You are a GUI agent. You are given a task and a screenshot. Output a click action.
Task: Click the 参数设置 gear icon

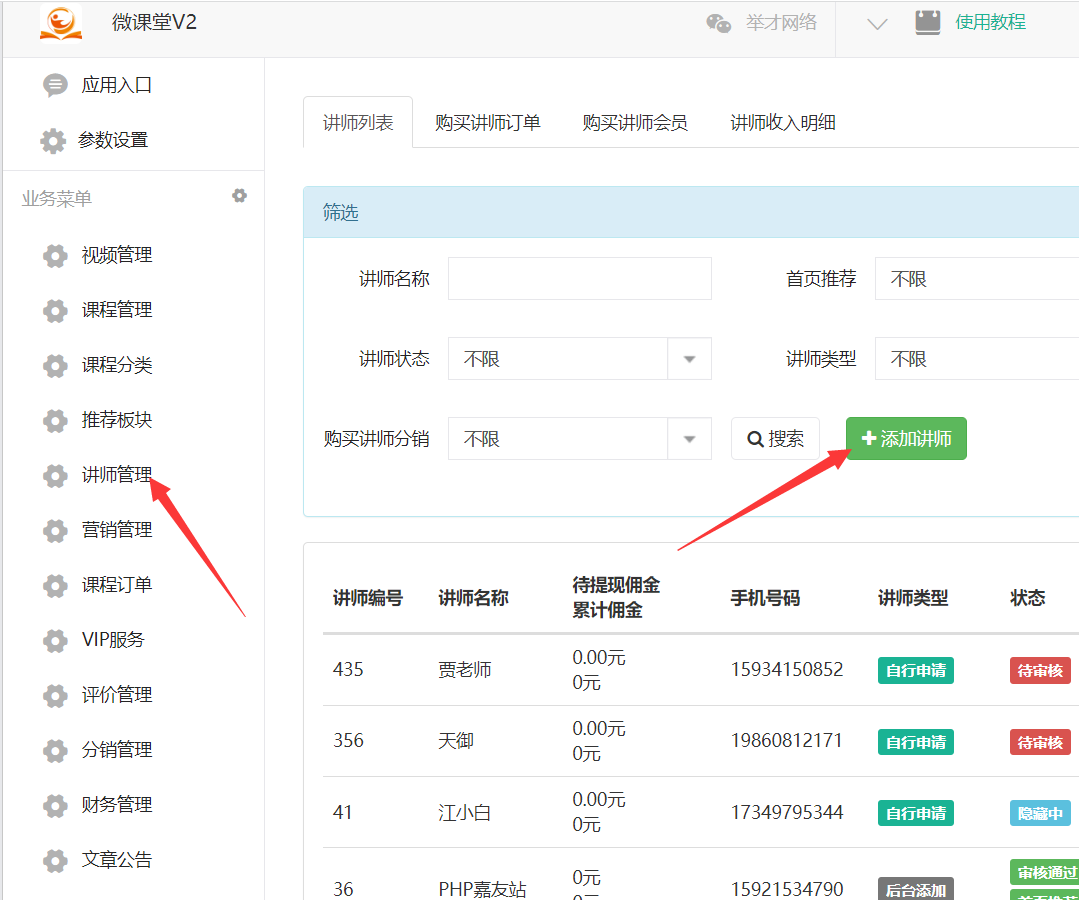(x=53, y=140)
